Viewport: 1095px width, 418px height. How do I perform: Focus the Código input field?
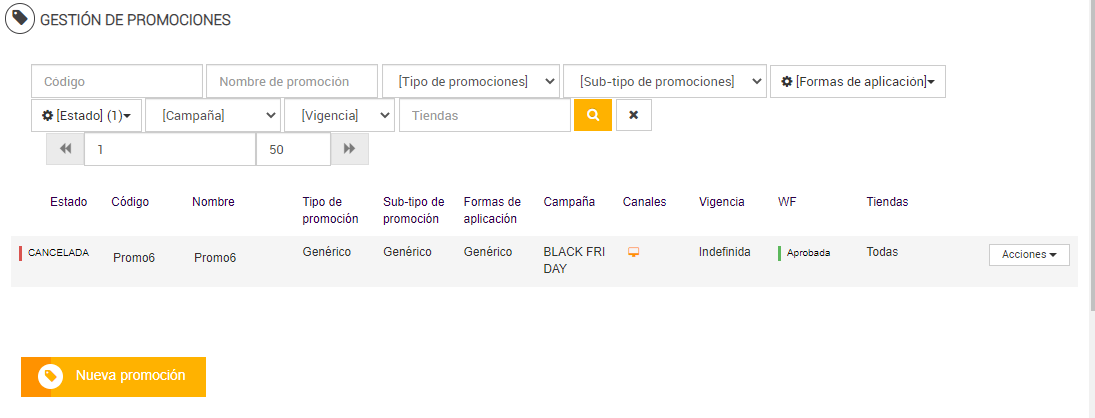point(117,81)
